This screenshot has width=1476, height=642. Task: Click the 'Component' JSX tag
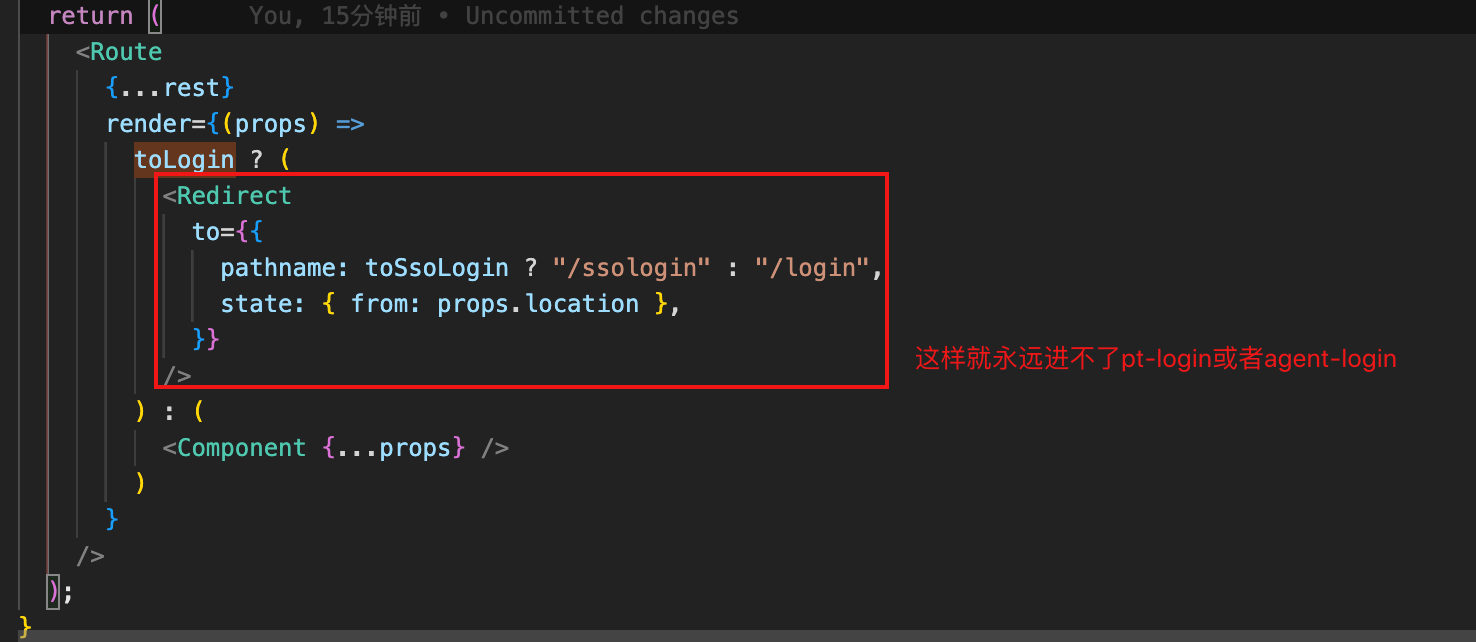241,448
